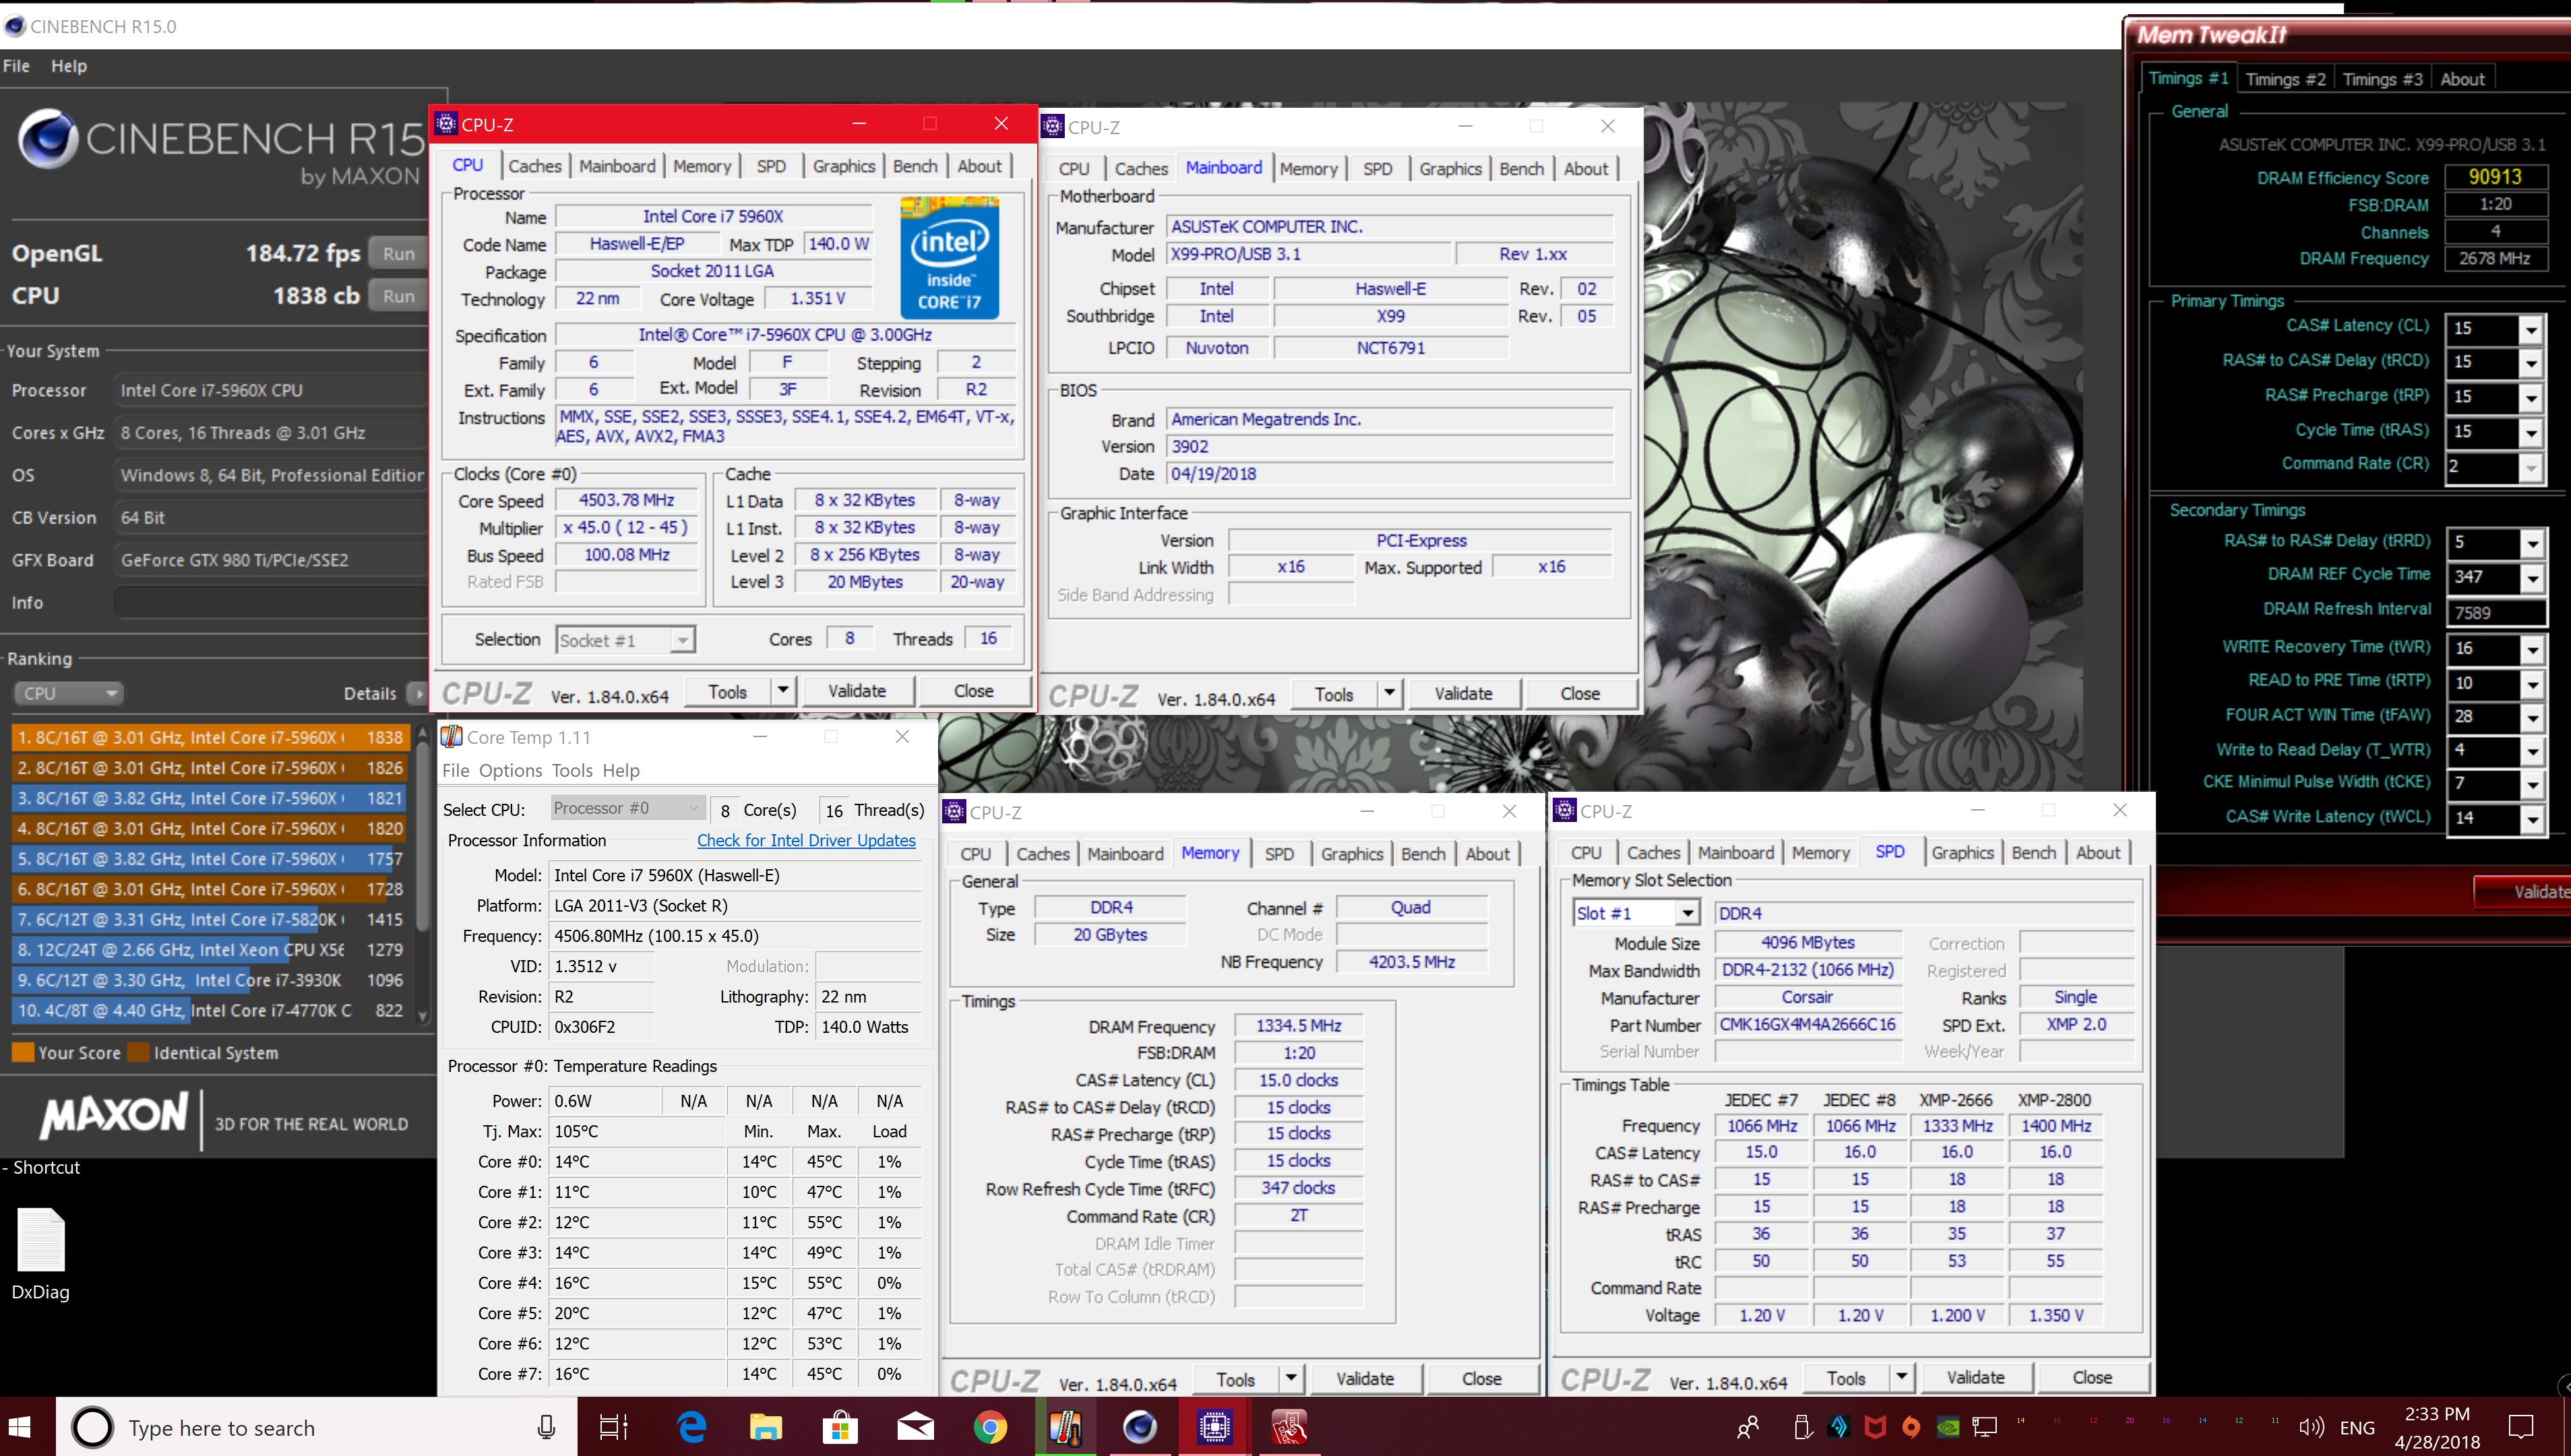Viewport: 2571px width, 1456px height.
Task: Switch to CPU-Z chip taskbar icon
Action: [1214, 1427]
